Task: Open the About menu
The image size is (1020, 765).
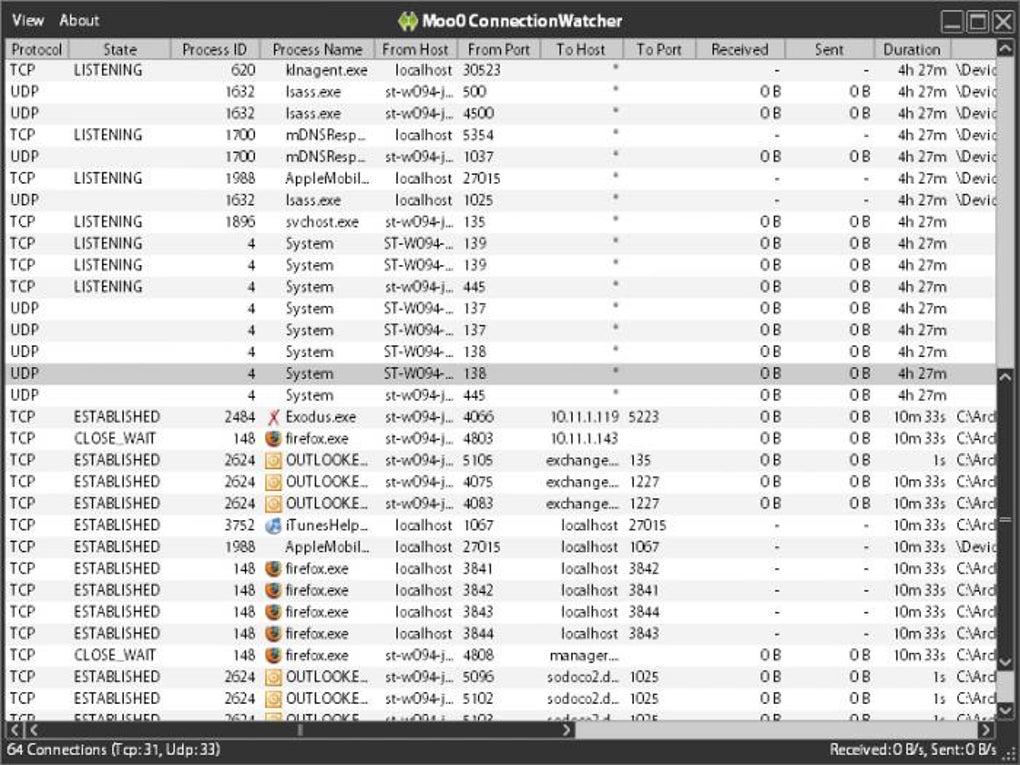Action: point(79,20)
